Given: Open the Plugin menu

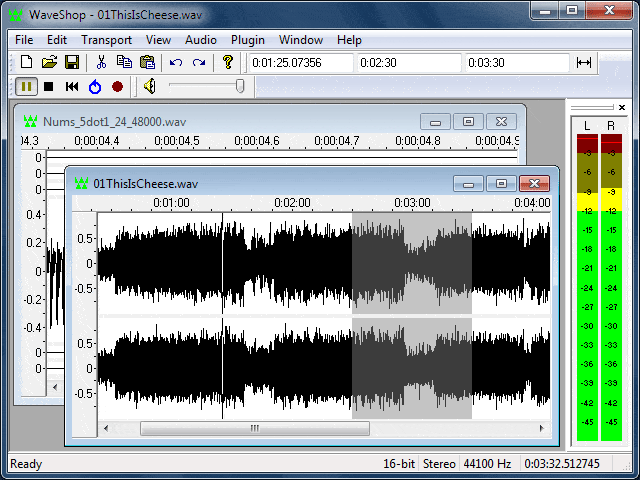Looking at the screenshot, I should (248, 40).
